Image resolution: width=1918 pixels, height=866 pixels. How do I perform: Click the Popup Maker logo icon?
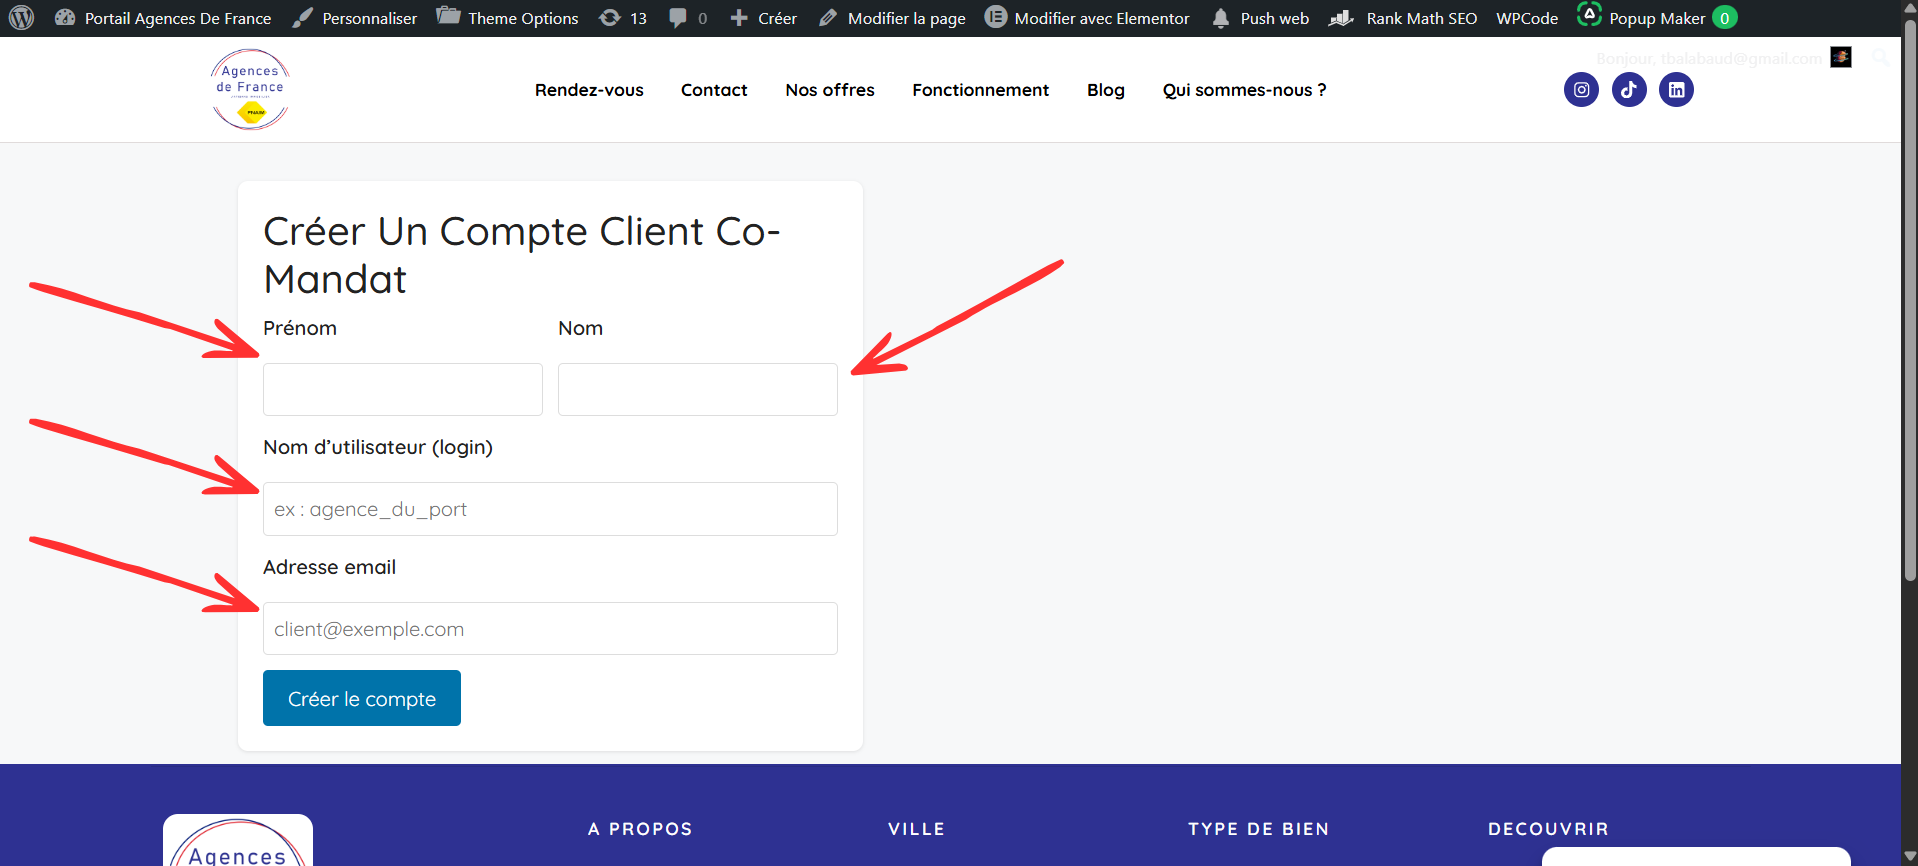(1589, 14)
